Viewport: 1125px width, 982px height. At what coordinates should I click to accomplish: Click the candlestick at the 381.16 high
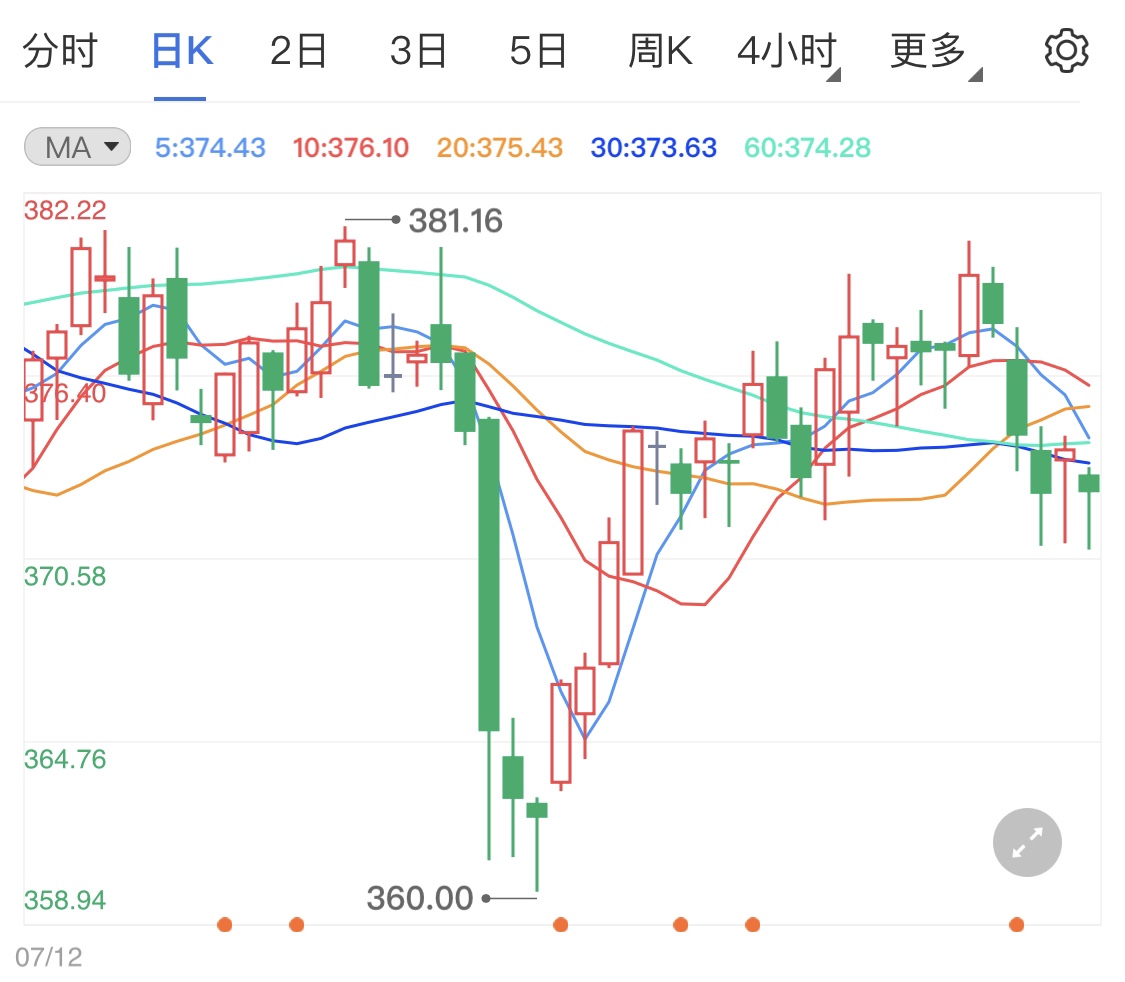345,253
